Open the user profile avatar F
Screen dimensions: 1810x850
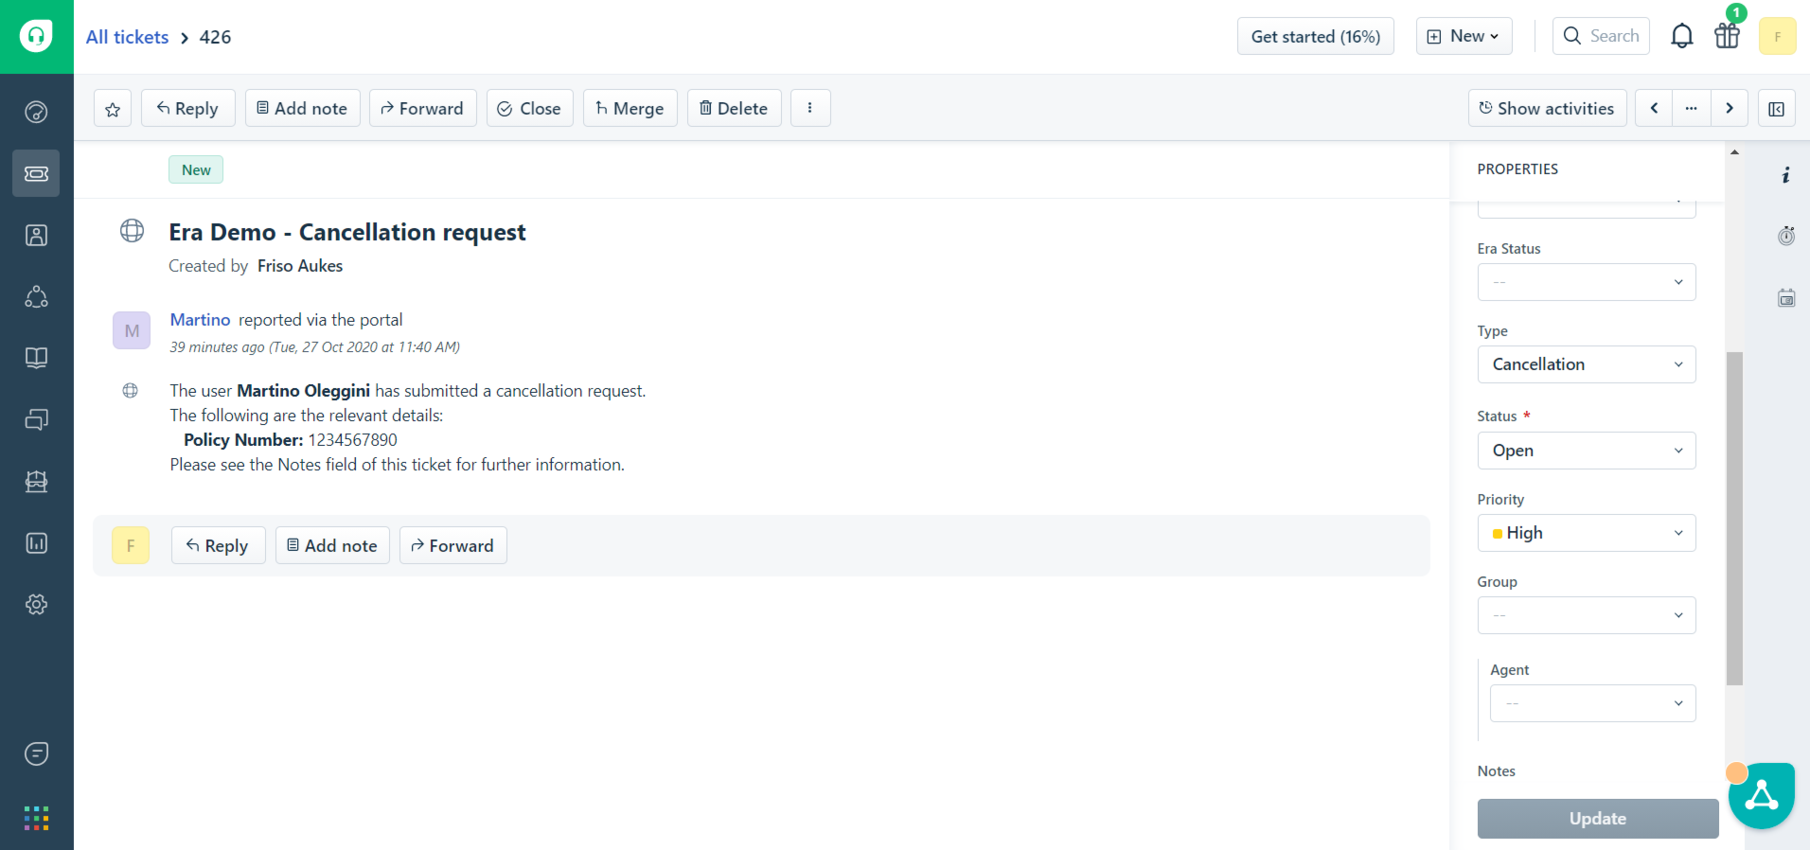pos(1777,36)
